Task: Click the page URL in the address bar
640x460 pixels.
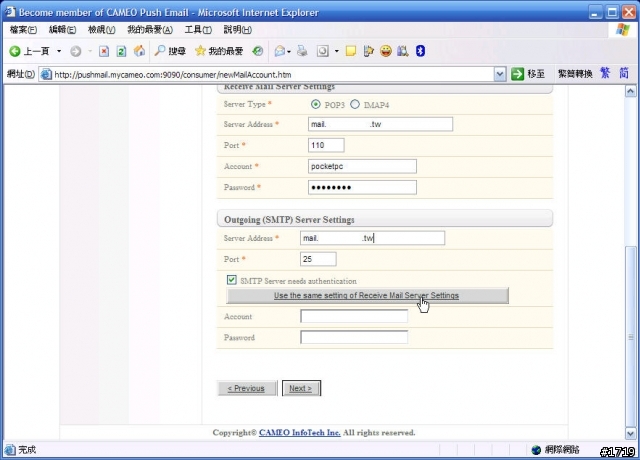Action: tap(173, 75)
